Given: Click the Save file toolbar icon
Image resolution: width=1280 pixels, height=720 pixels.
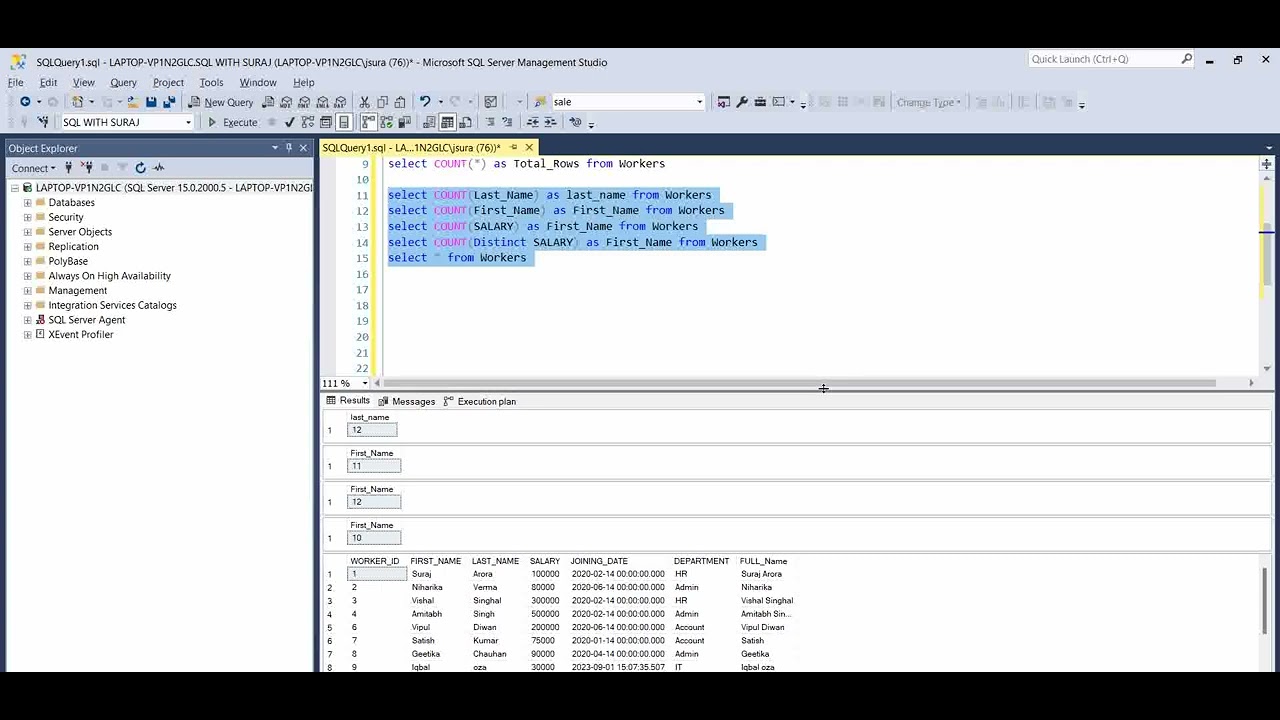Looking at the screenshot, I should pyautogui.click(x=151, y=102).
